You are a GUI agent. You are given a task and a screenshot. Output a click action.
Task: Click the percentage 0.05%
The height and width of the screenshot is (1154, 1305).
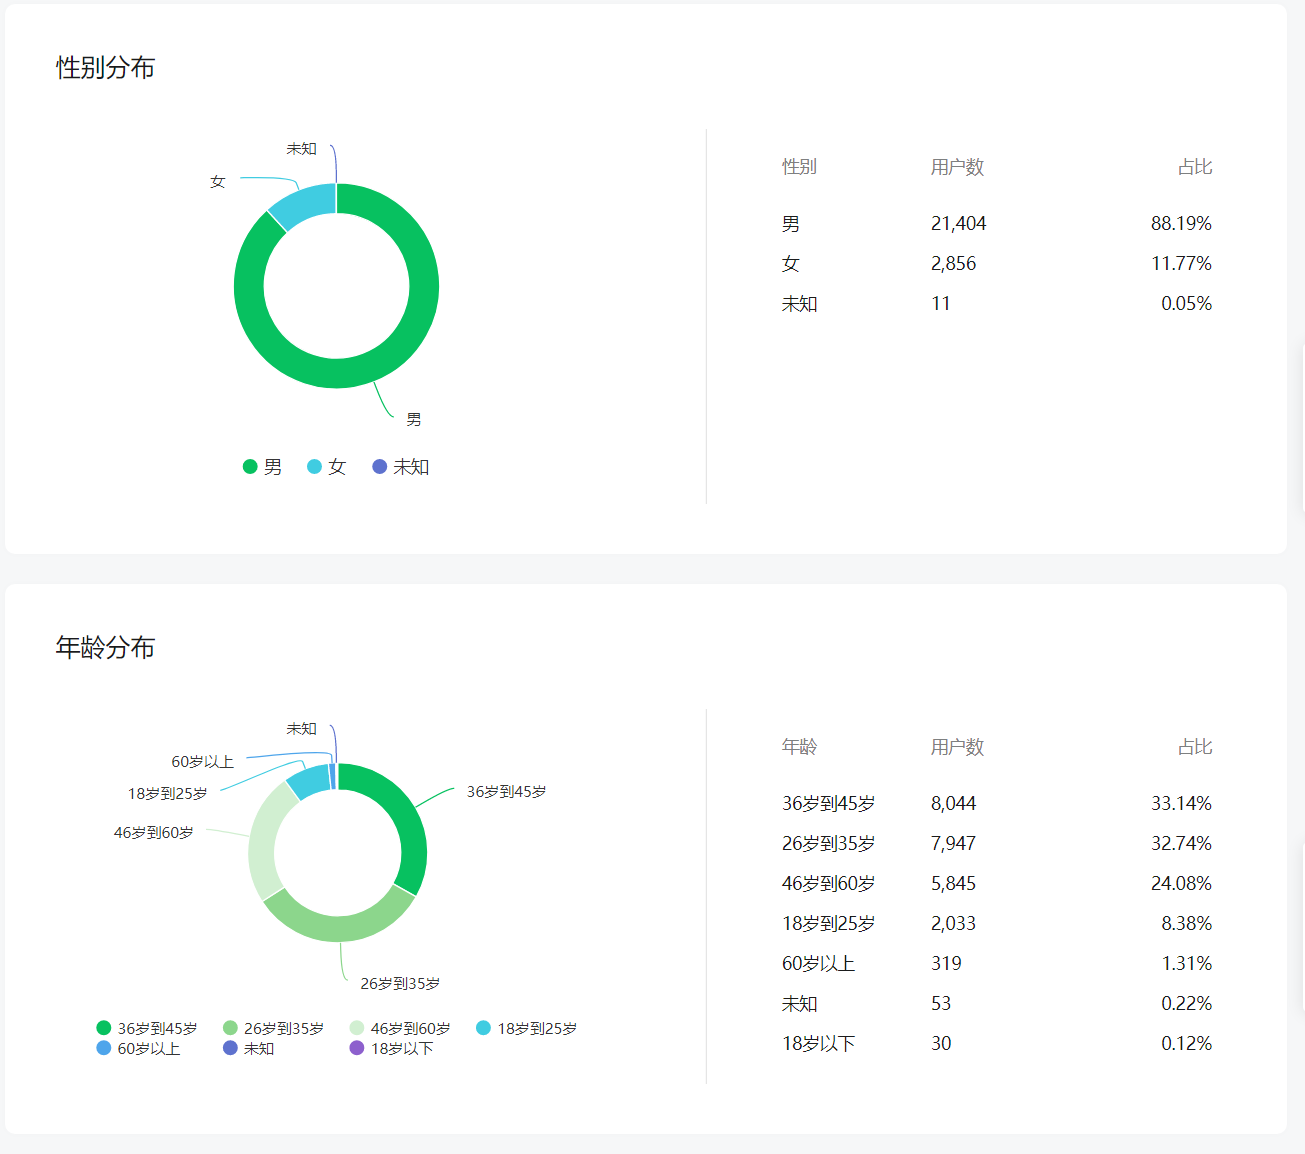1186,304
